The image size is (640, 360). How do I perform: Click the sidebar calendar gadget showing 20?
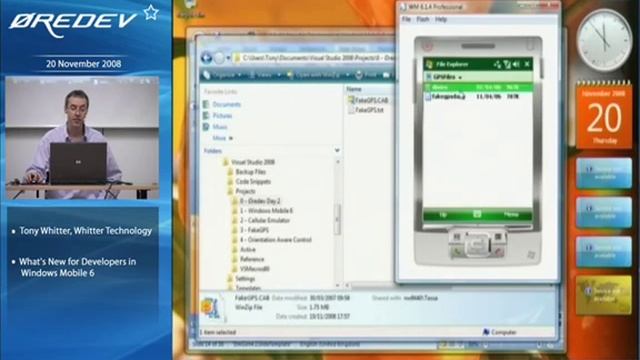click(604, 116)
